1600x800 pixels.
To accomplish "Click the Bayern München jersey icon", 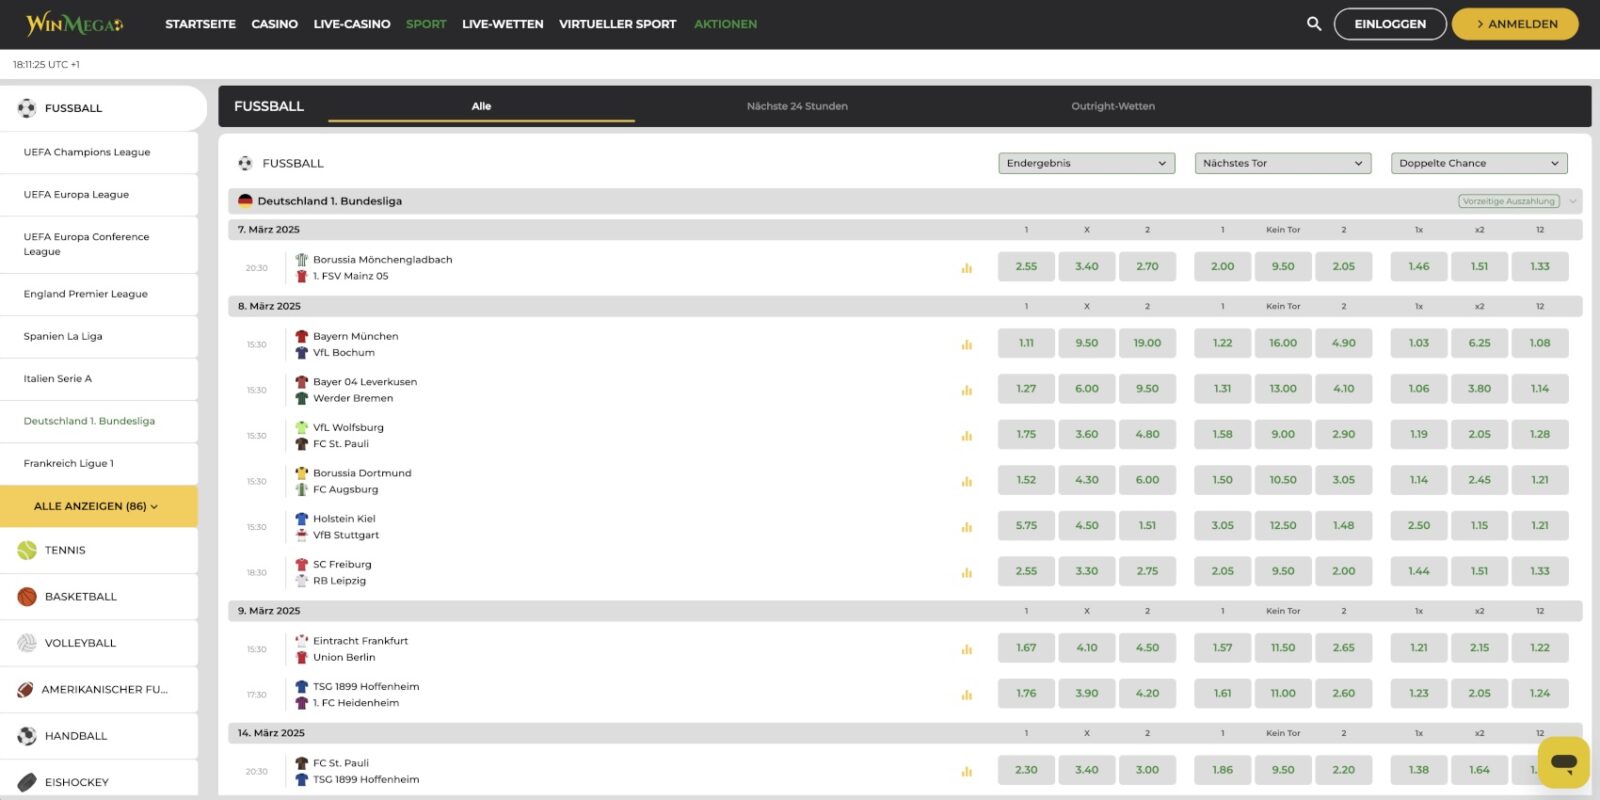I will coord(301,336).
